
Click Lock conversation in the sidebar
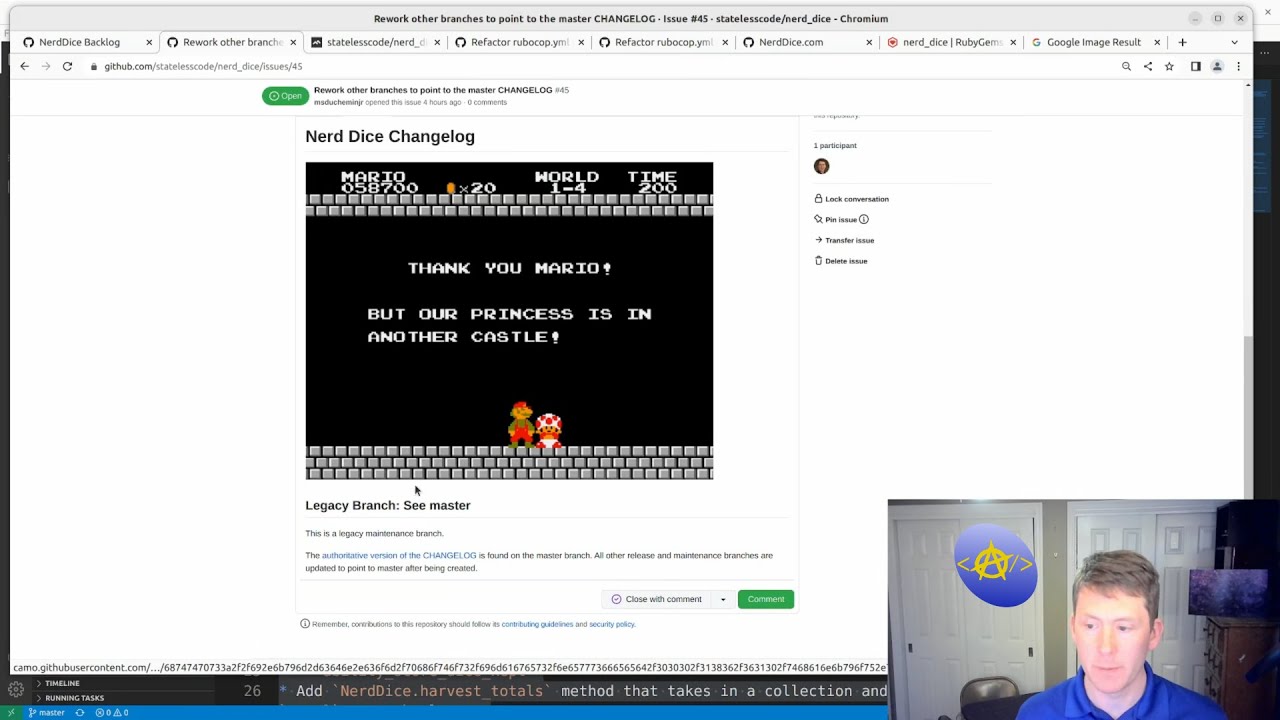pyautogui.click(x=851, y=199)
